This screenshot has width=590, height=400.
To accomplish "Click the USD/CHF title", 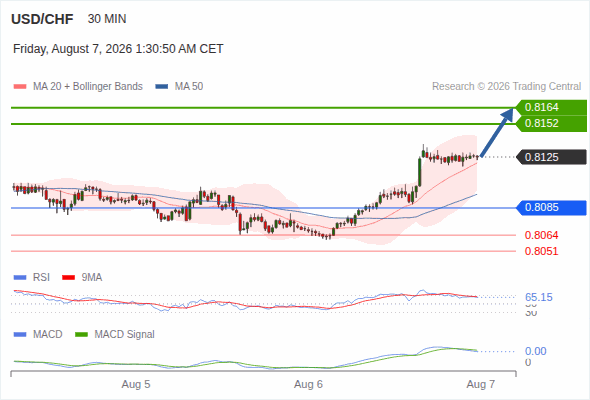I will [x=42, y=19].
